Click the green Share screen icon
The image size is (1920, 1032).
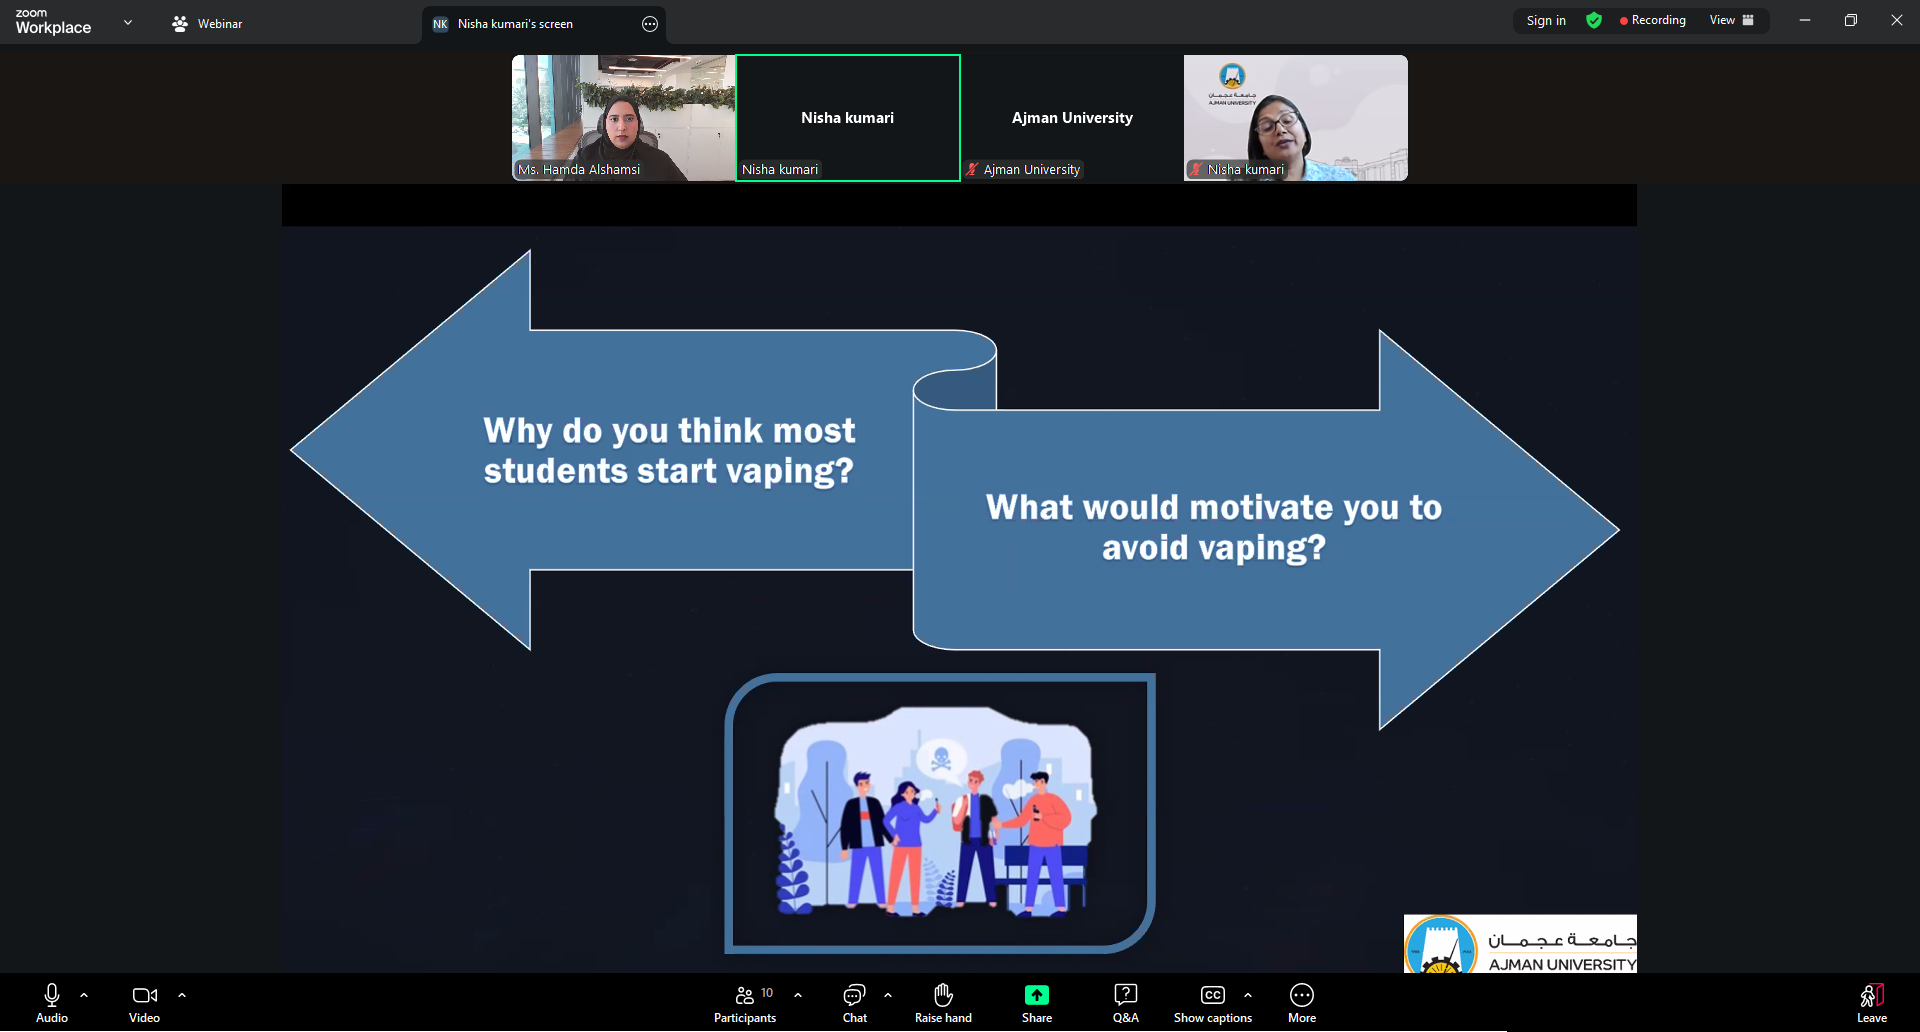click(1037, 995)
